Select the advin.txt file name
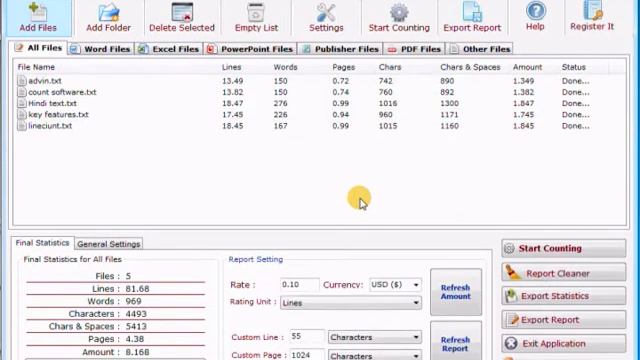The width and height of the screenshot is (640, 360). point(45,81)
